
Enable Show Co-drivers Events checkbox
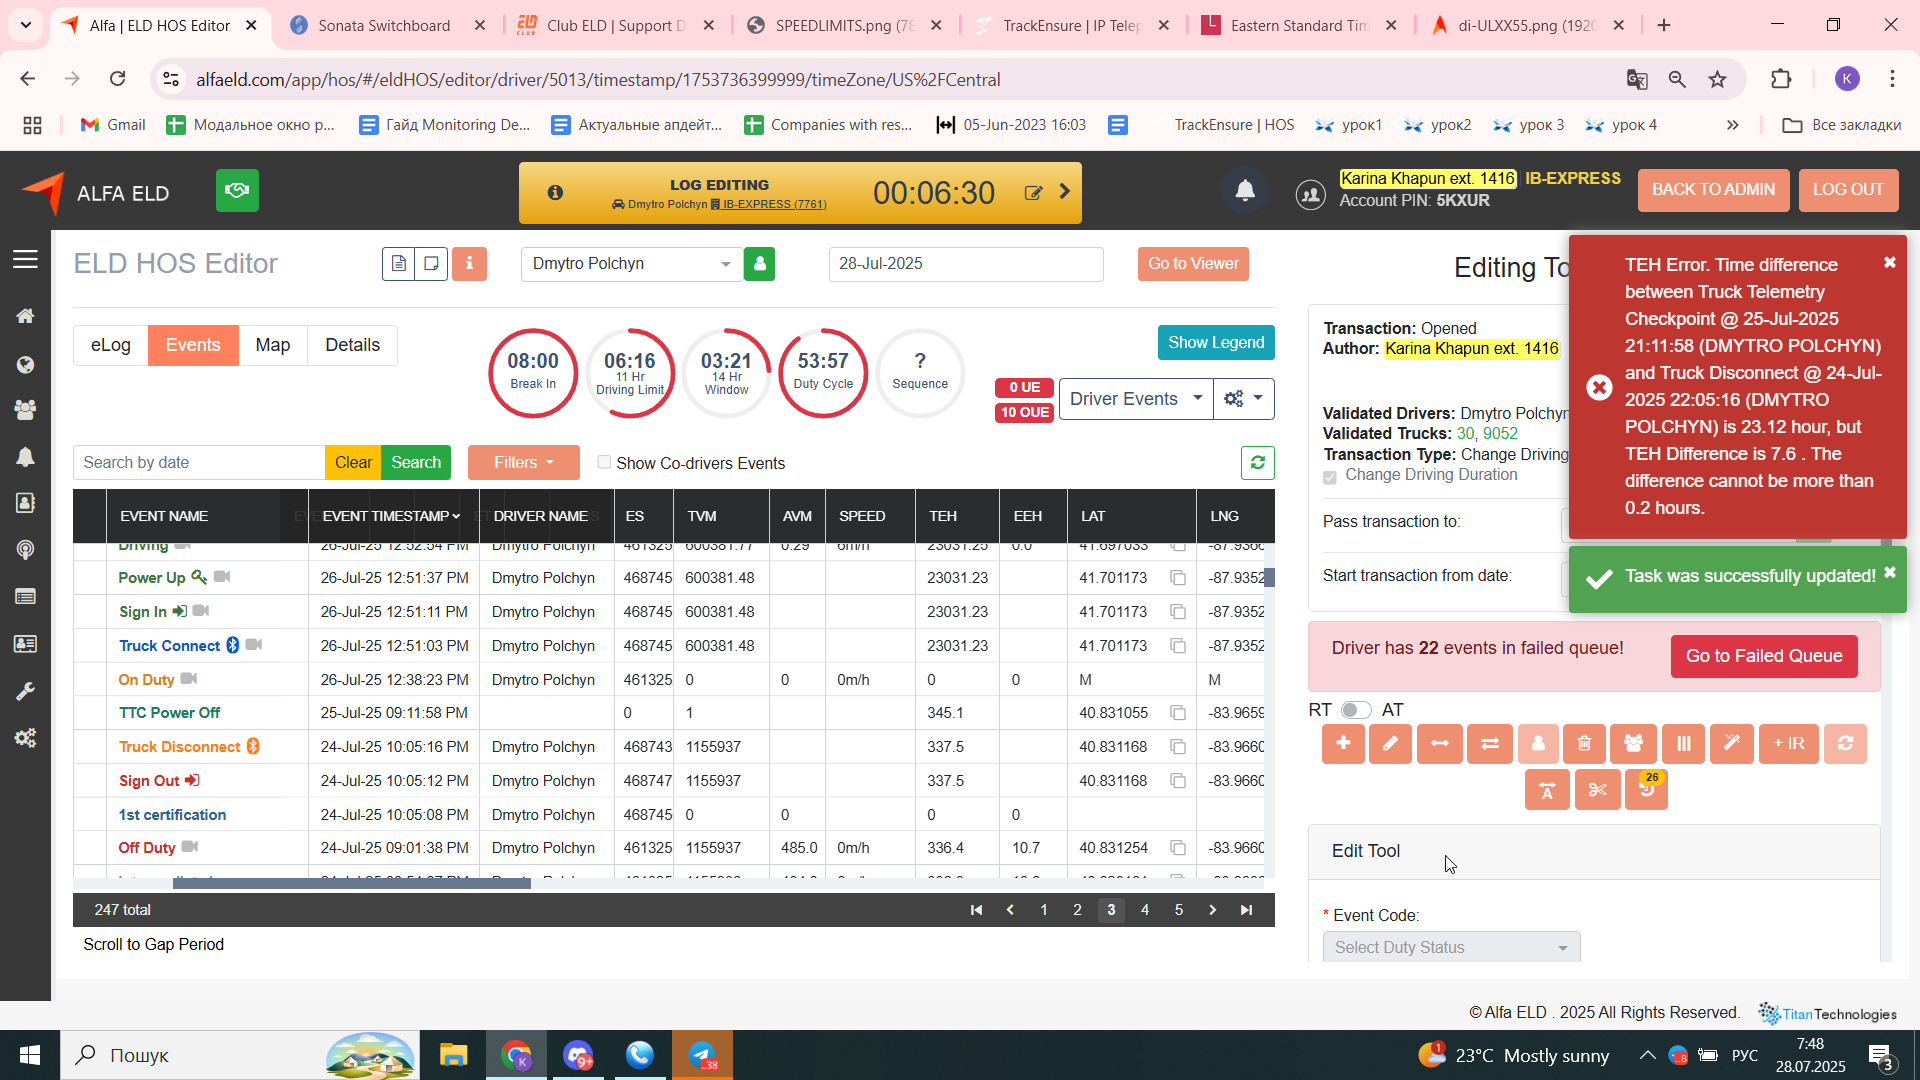click(604, 462)
